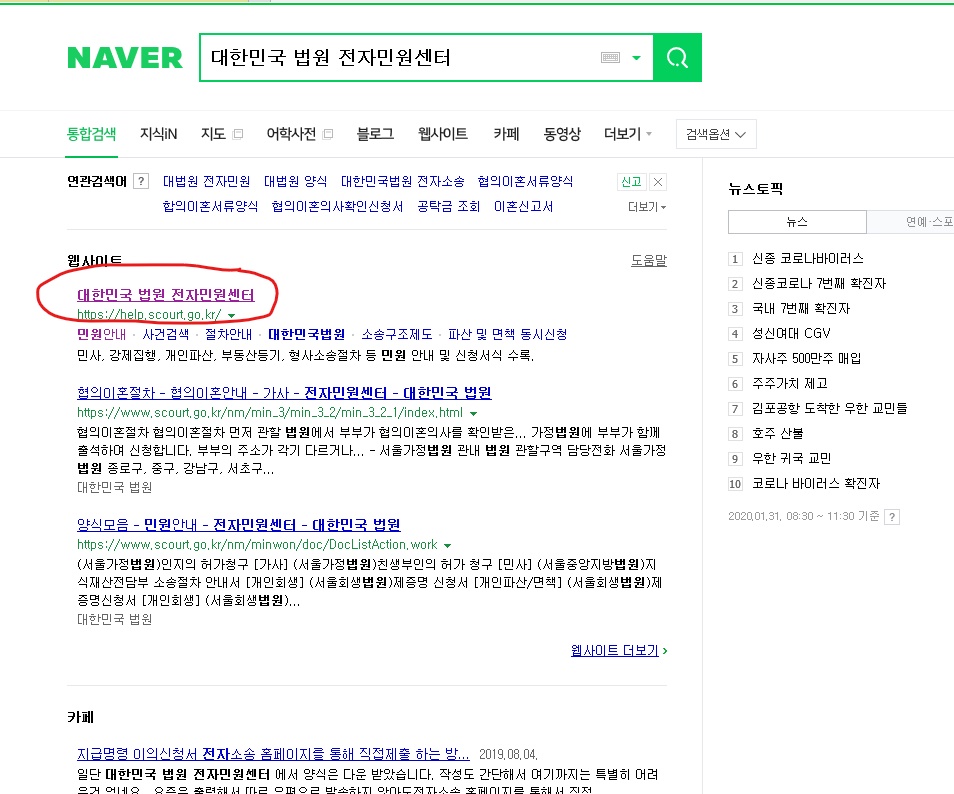
Task: Open the 민원안내 sublink
Action: coord(101,334)
